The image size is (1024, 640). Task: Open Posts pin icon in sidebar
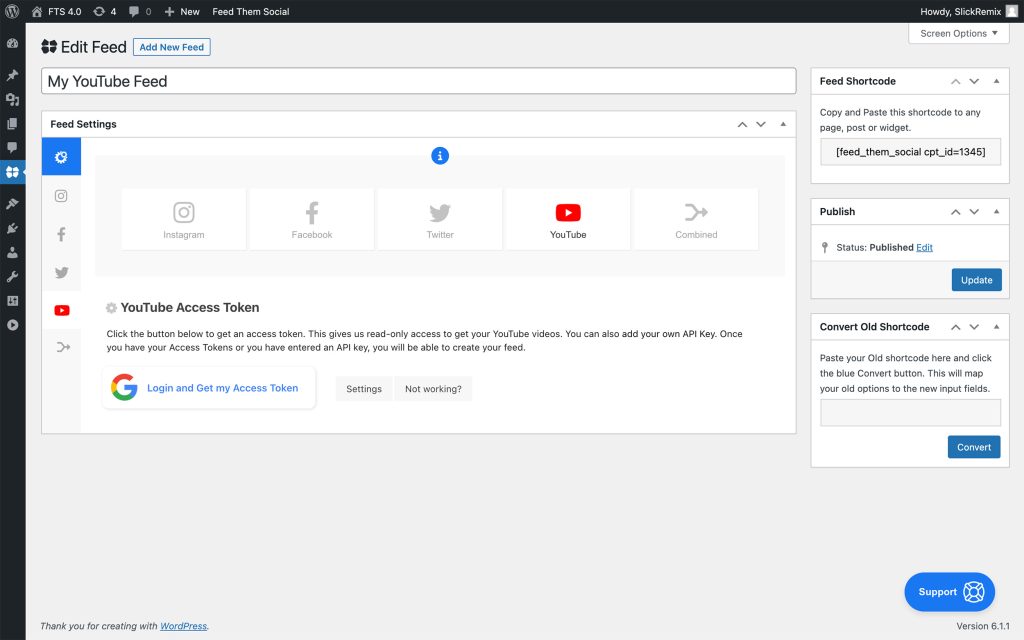[x=12, y=75]
